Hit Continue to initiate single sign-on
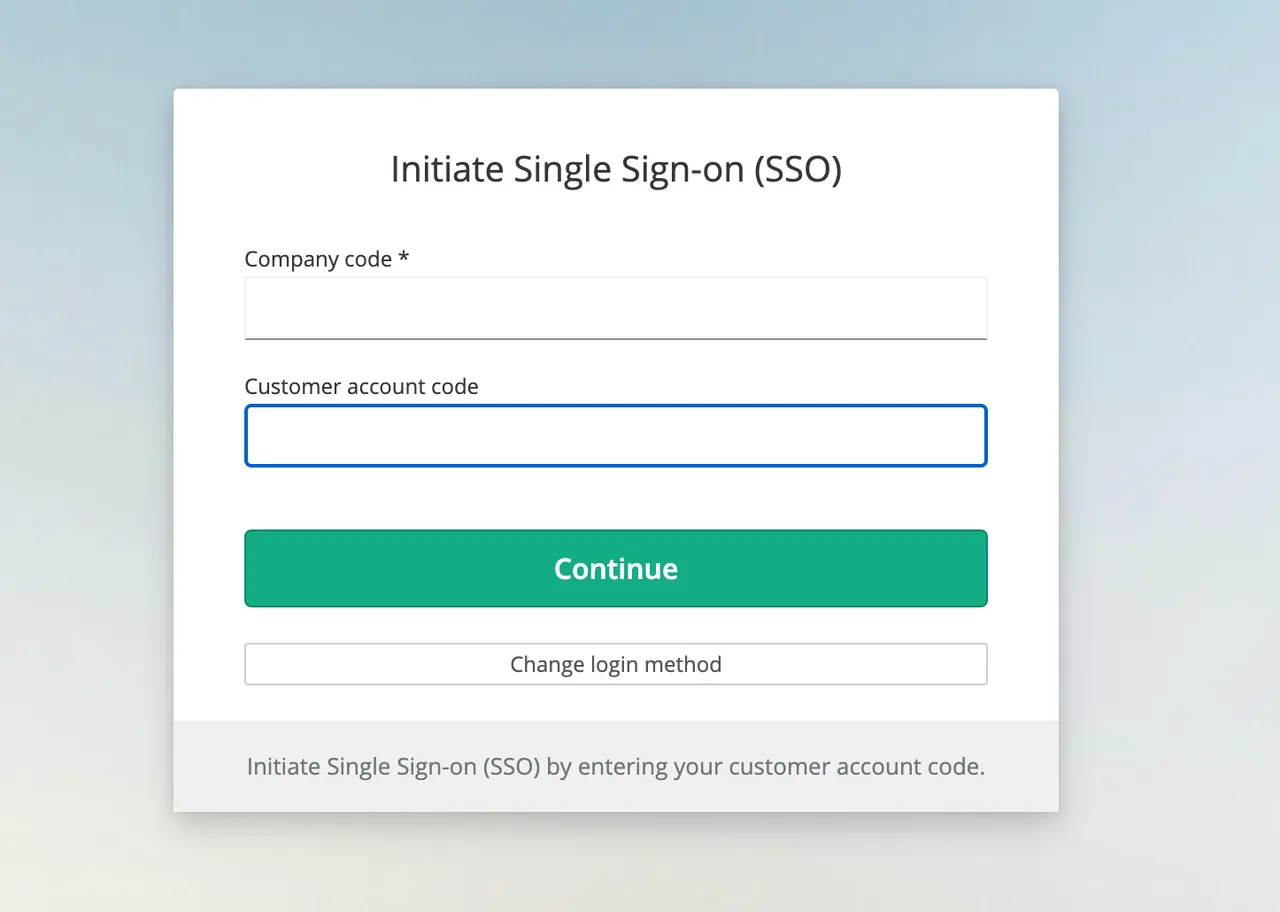The width and height of the screenshot is (1280, 912). pyautogui.click(x=615, y=568)
